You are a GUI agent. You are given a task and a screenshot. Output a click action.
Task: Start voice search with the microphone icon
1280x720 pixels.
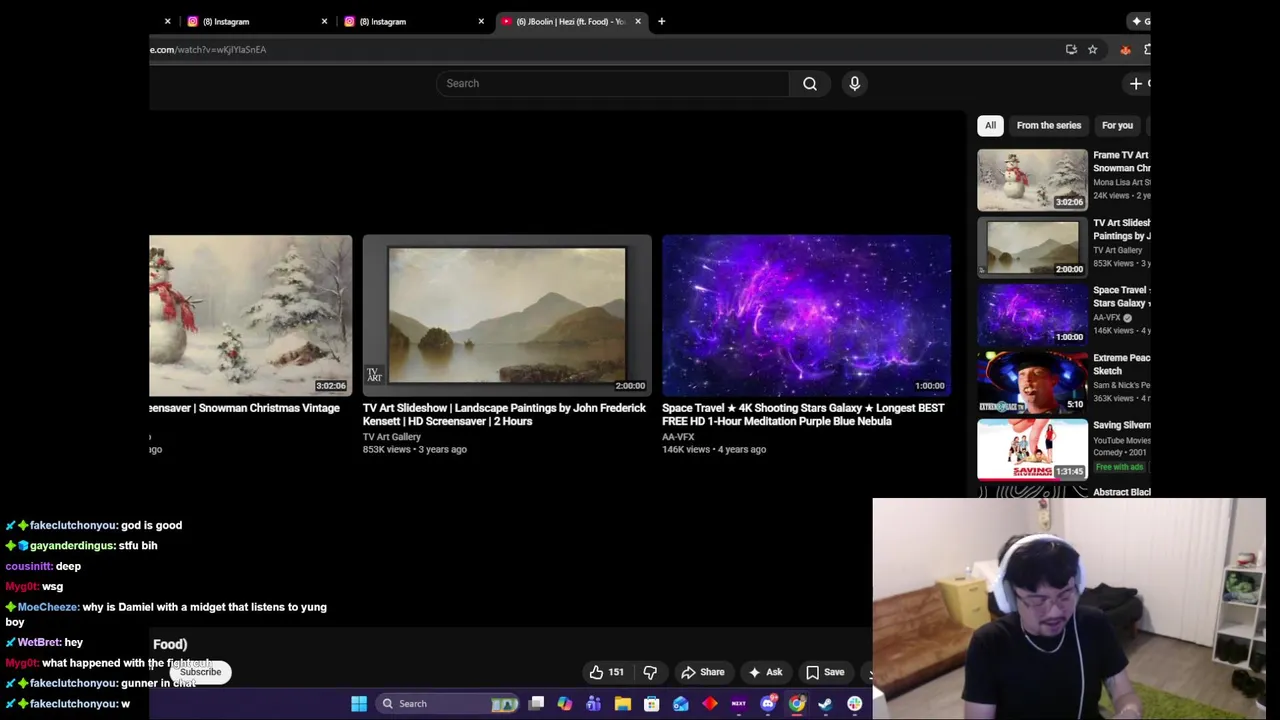coord(855,84)
